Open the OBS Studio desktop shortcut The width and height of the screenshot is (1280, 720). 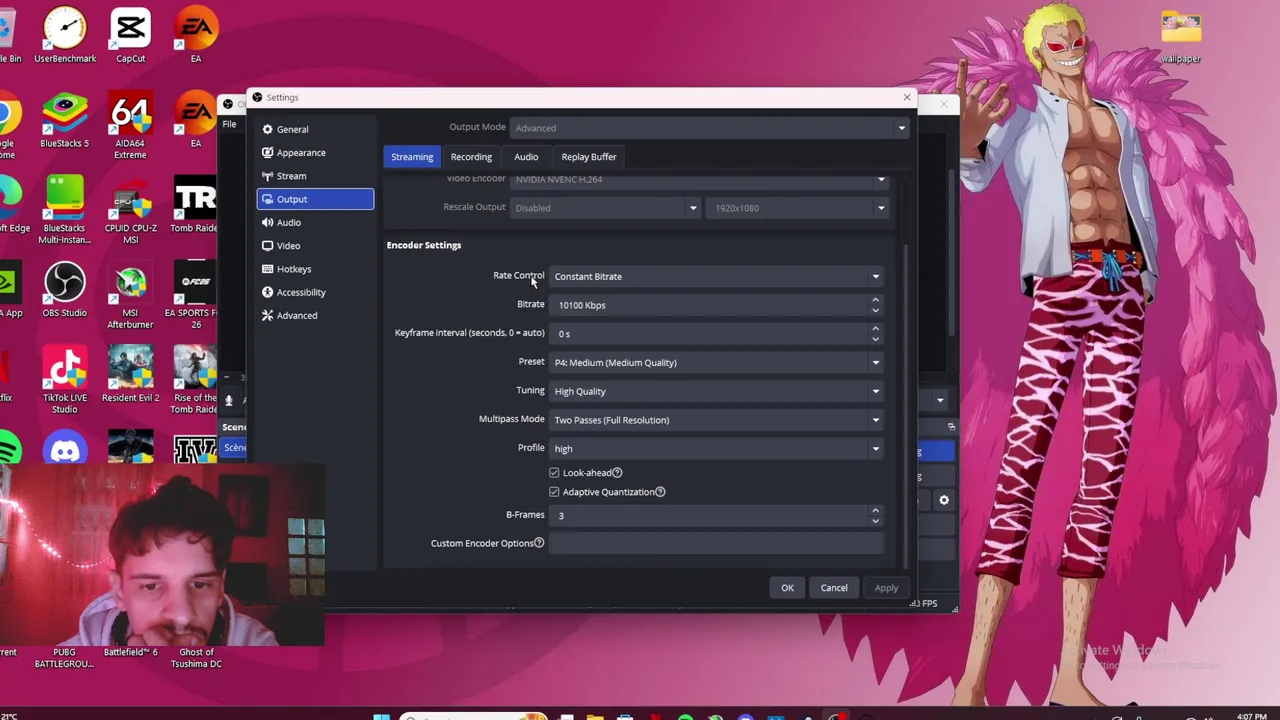pos(65,290)
